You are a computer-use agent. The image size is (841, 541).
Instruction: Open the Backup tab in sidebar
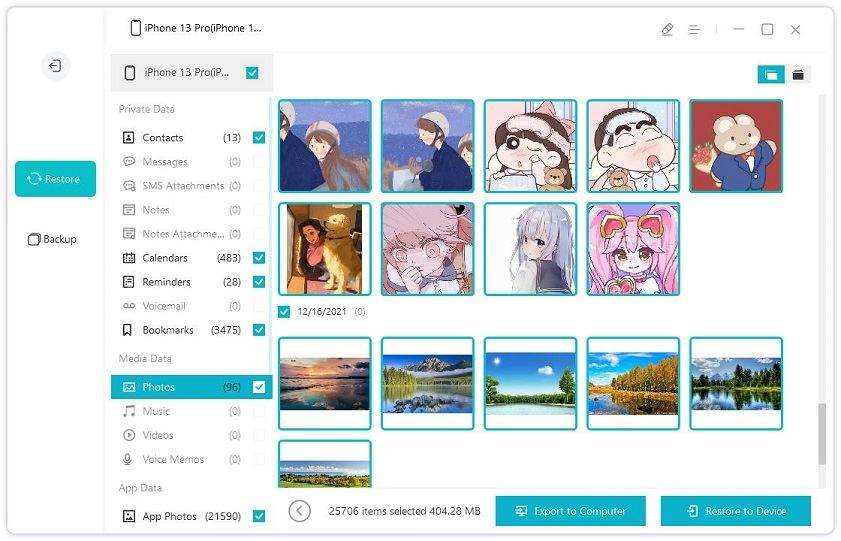(x=53, y=239)
